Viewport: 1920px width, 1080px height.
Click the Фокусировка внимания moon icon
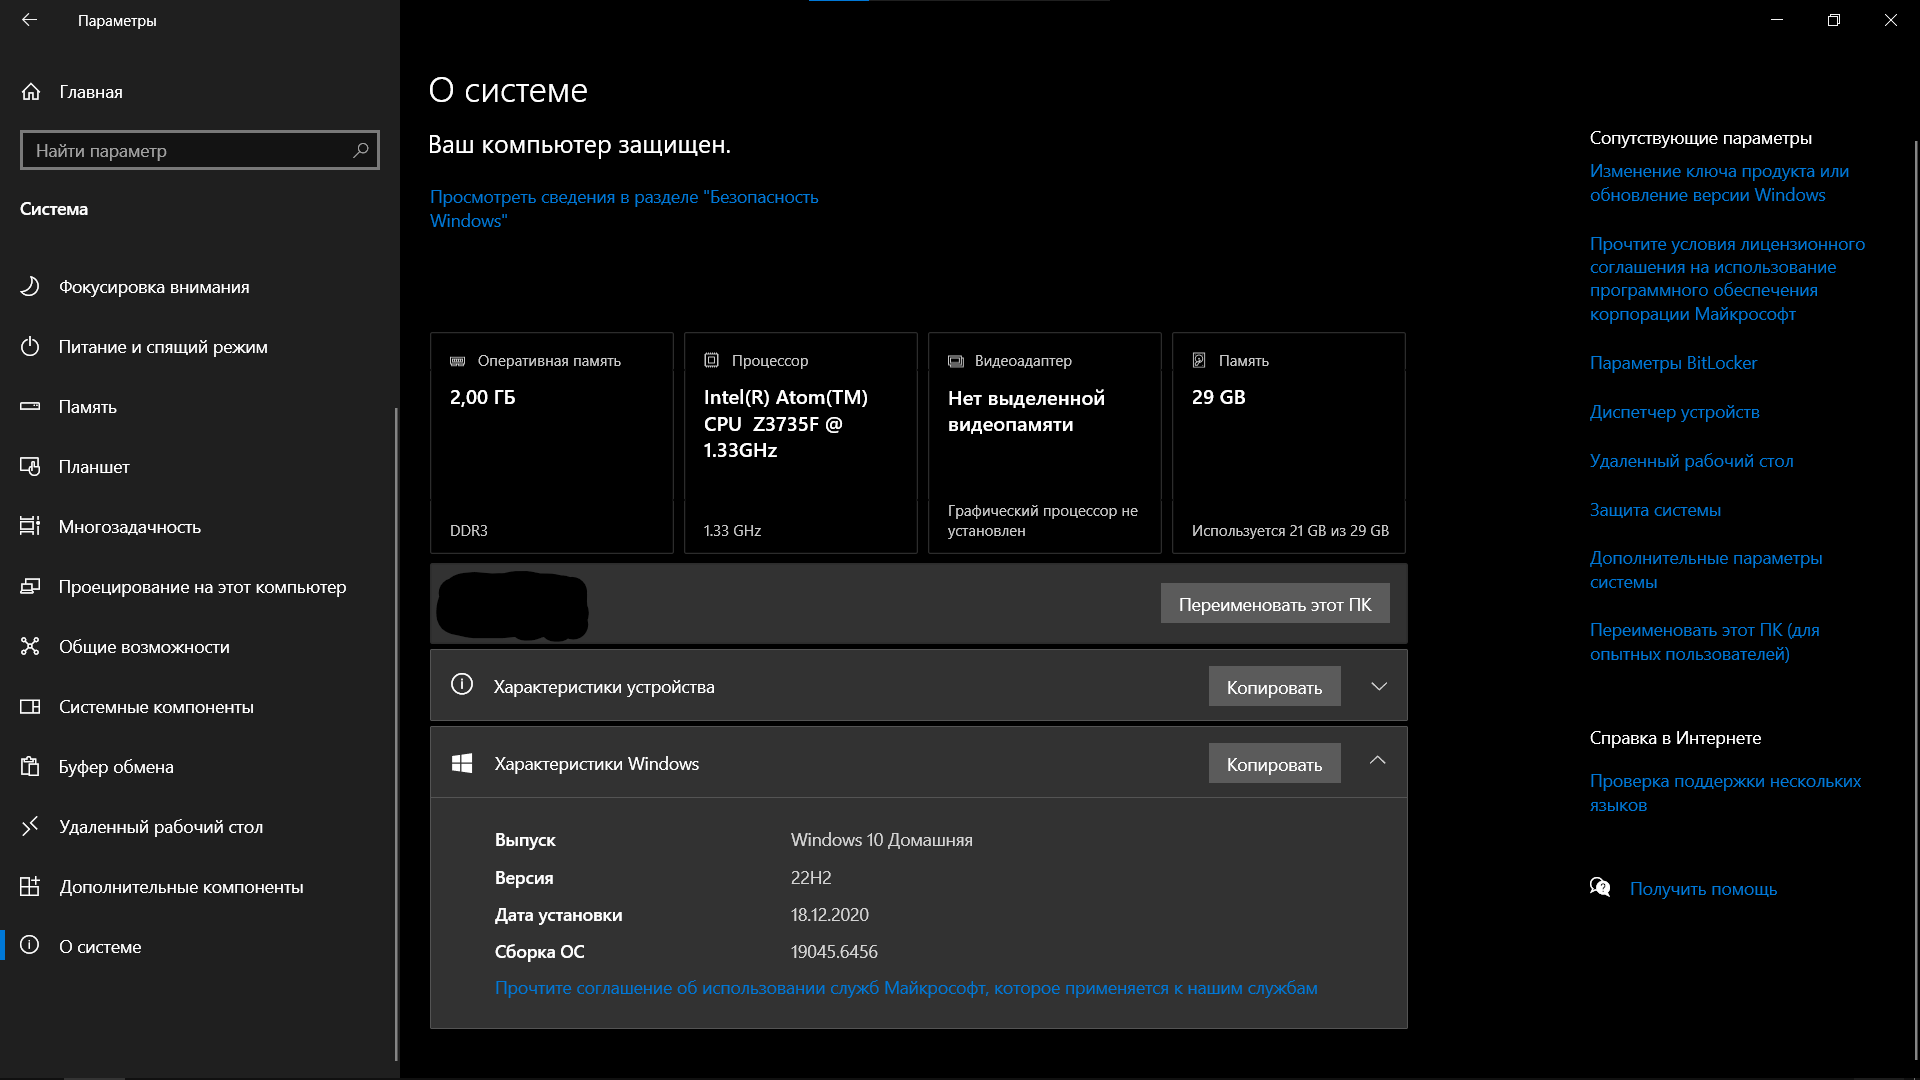click(x=30, y=287)
